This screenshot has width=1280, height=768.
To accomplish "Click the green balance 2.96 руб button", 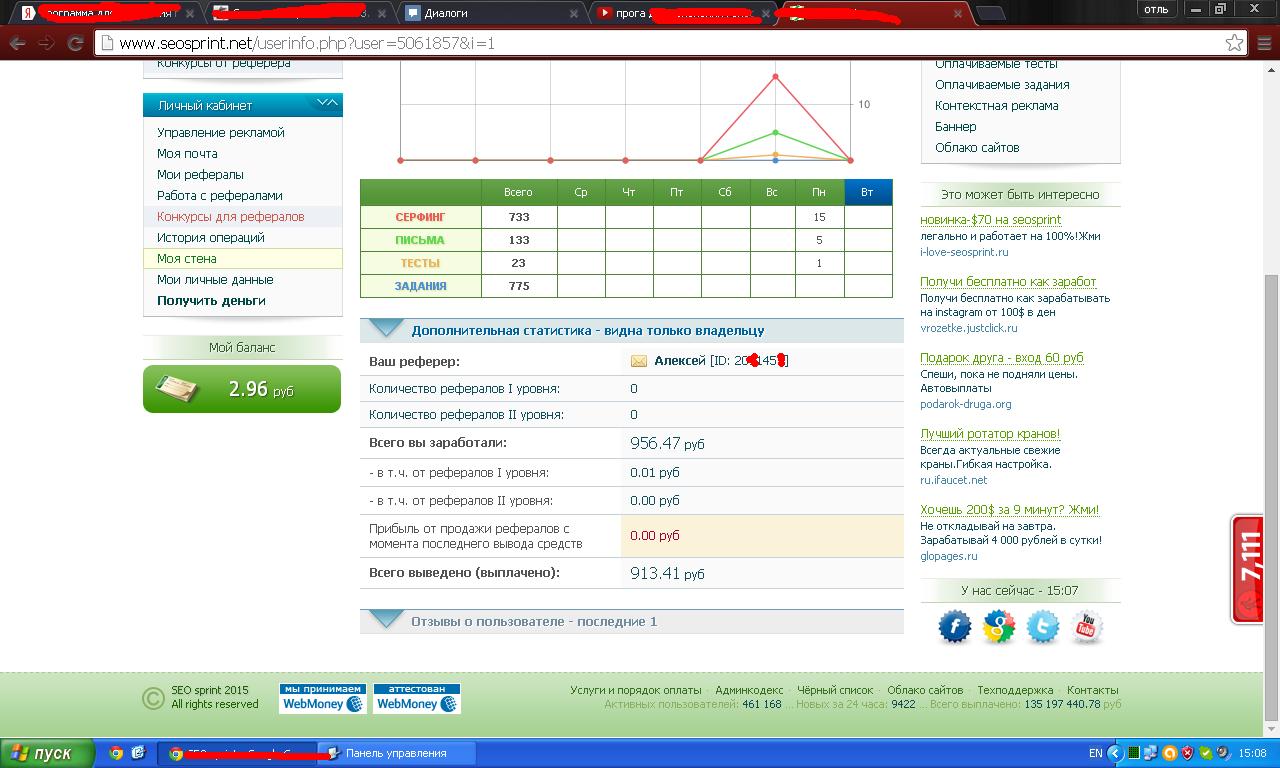I will (242, 389).
